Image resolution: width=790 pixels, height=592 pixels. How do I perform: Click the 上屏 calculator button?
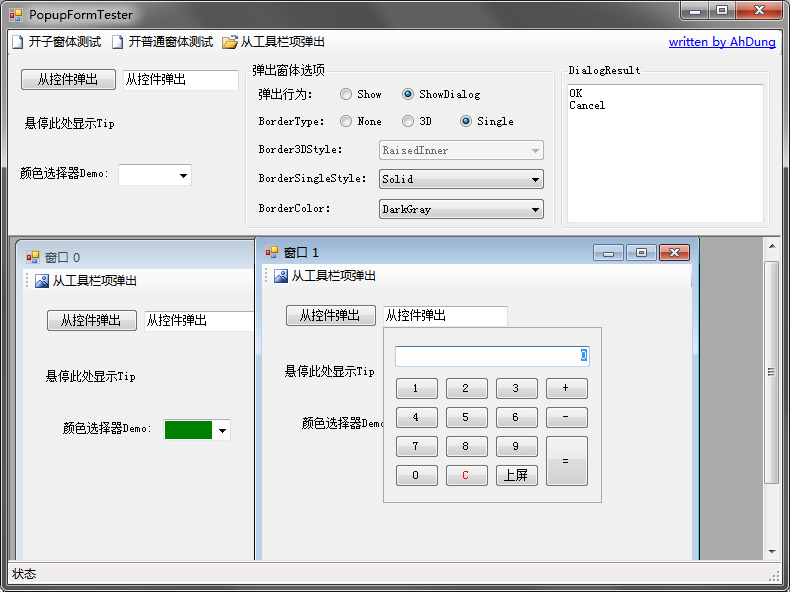pos(516,475)
